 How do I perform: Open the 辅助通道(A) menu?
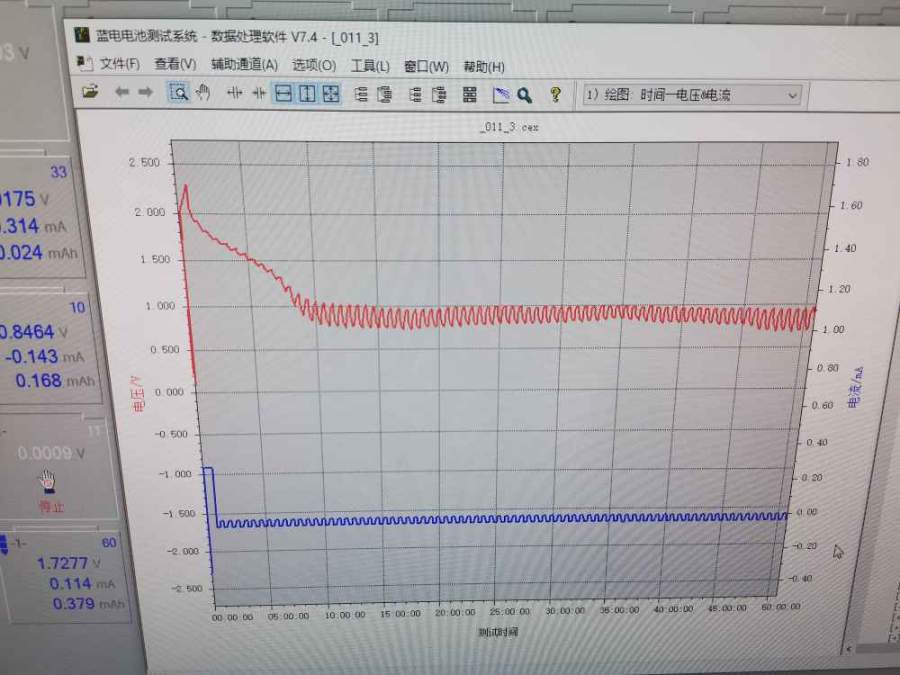[244, 65]
